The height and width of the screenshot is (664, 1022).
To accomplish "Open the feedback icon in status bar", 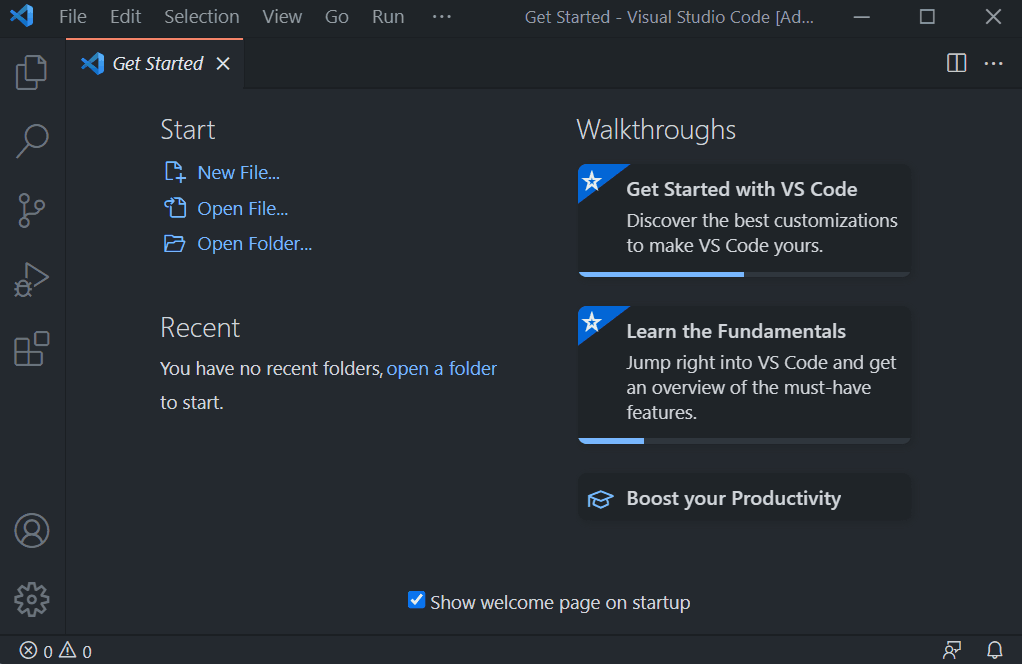I will pos(952,650).
